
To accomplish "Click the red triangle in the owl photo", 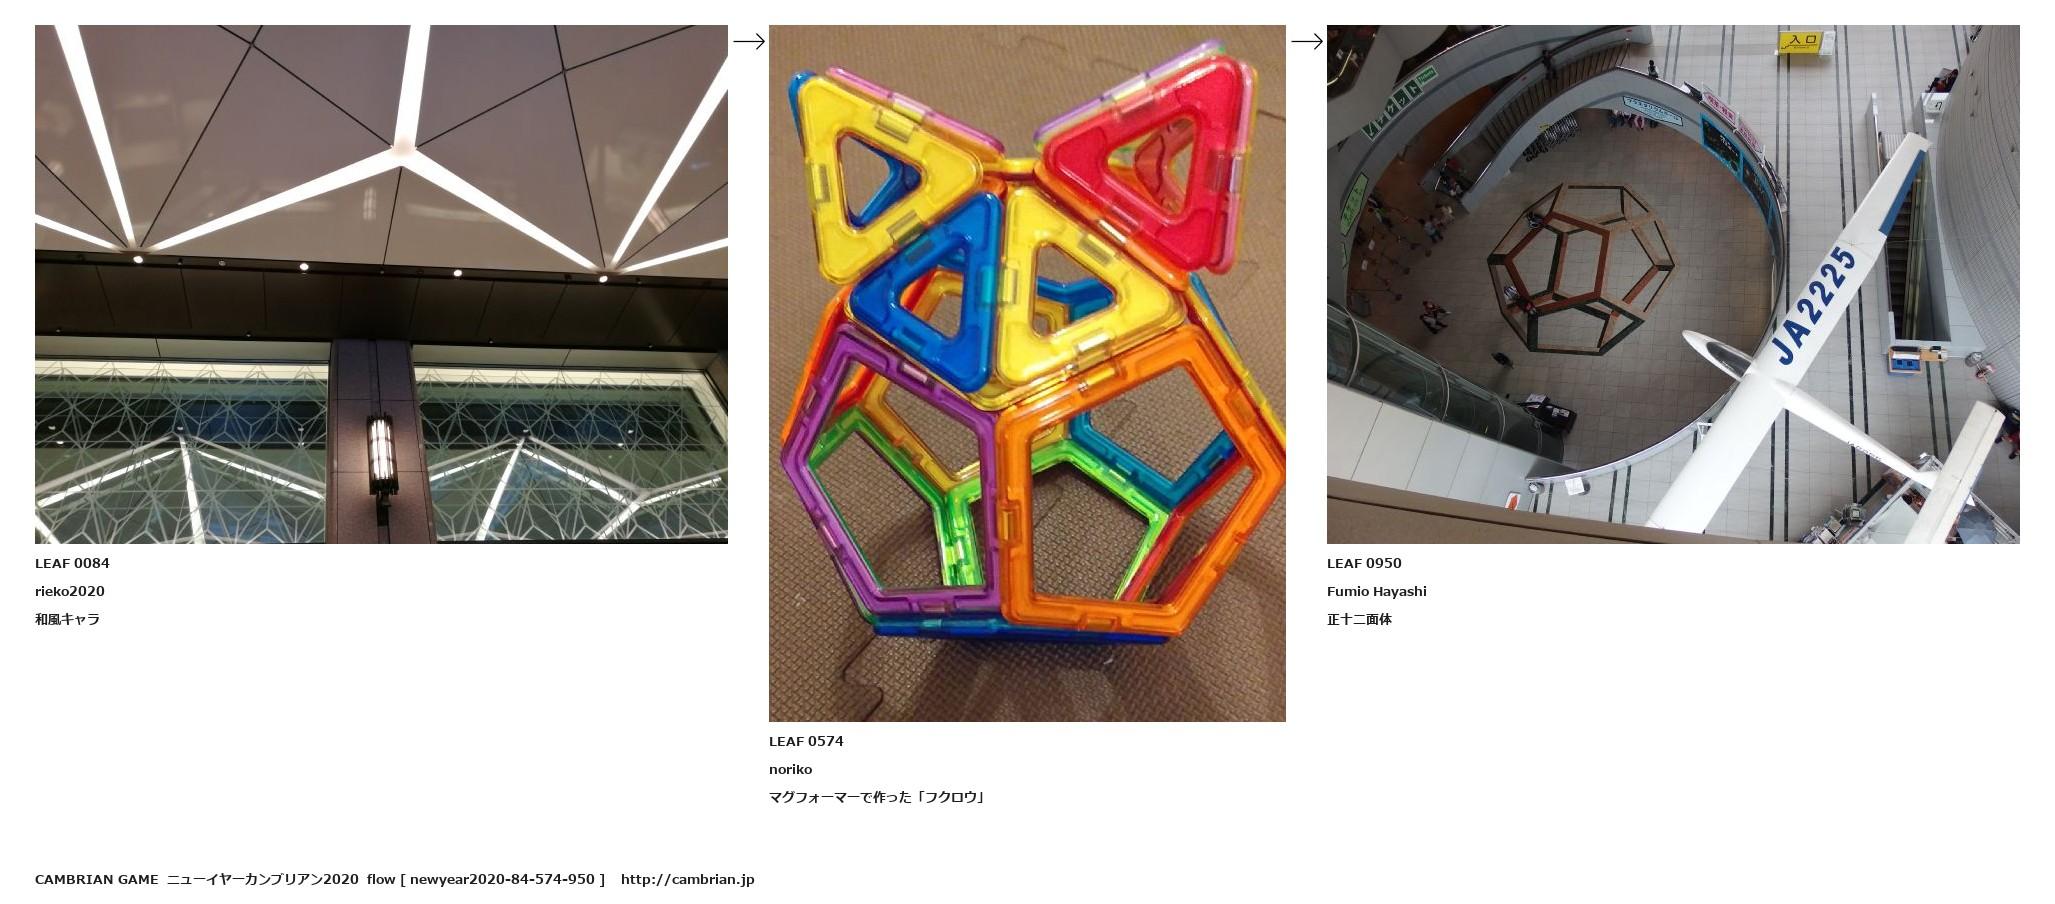I will (1150, 160).
